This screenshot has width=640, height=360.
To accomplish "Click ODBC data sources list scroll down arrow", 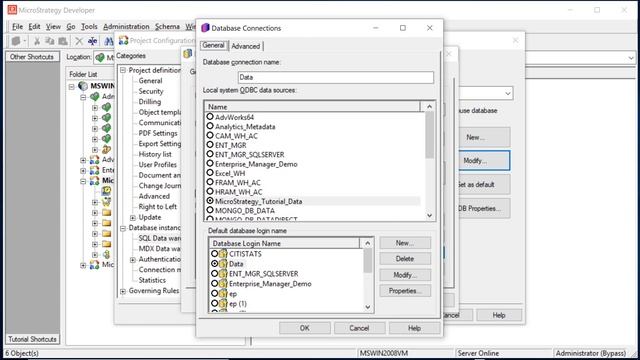I will tap(429, 216).
